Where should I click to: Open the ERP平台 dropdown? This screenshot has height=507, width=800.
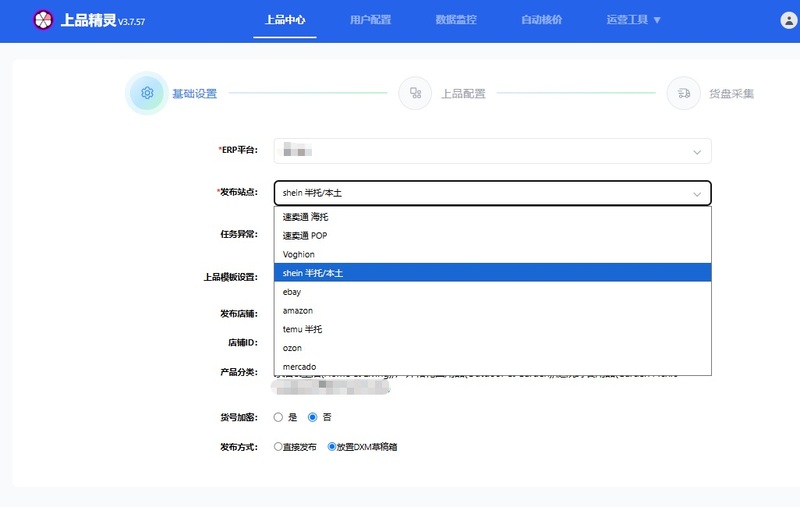(x=492, y=151)
